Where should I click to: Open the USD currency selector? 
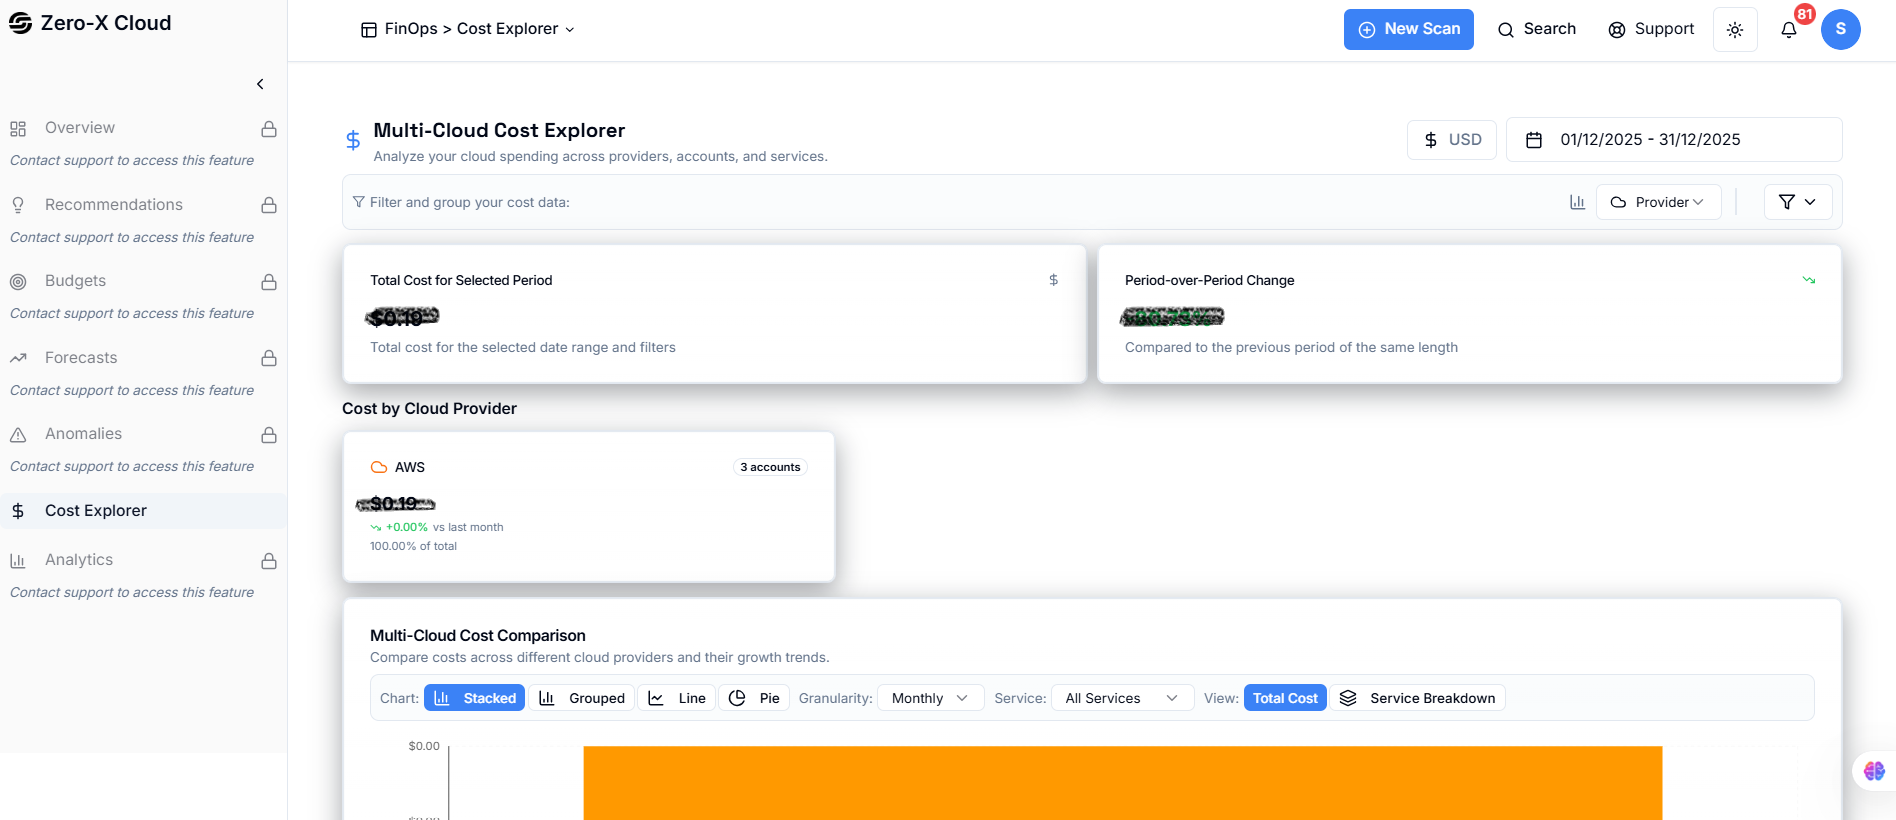1452,140
